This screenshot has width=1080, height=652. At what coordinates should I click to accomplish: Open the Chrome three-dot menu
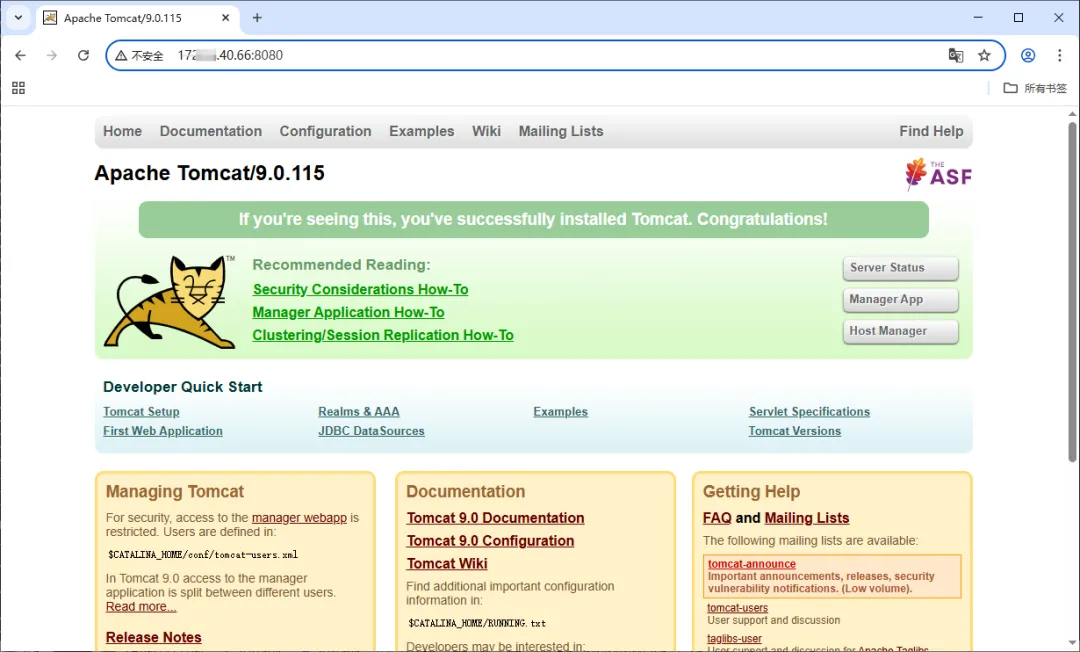click(1059, 55)
